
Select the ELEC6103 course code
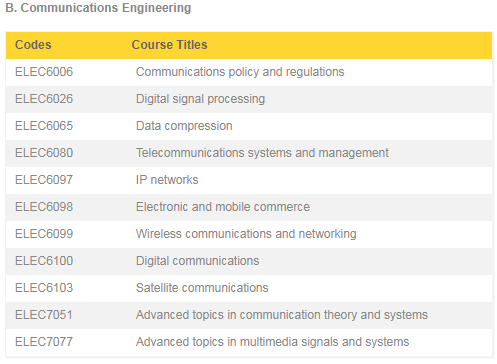pos(44,288)
